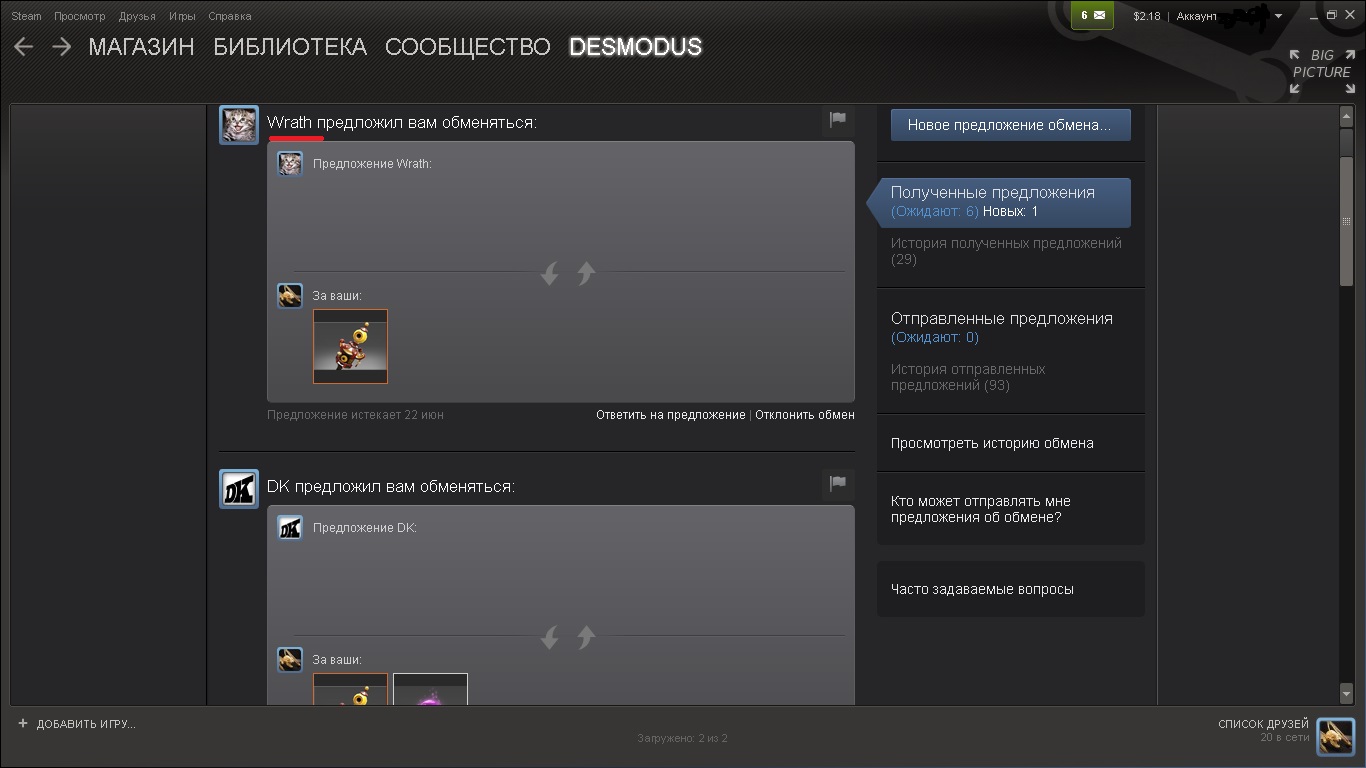
Task: Open Кто может отправлять мне предложения
Action: click(981, 509)
